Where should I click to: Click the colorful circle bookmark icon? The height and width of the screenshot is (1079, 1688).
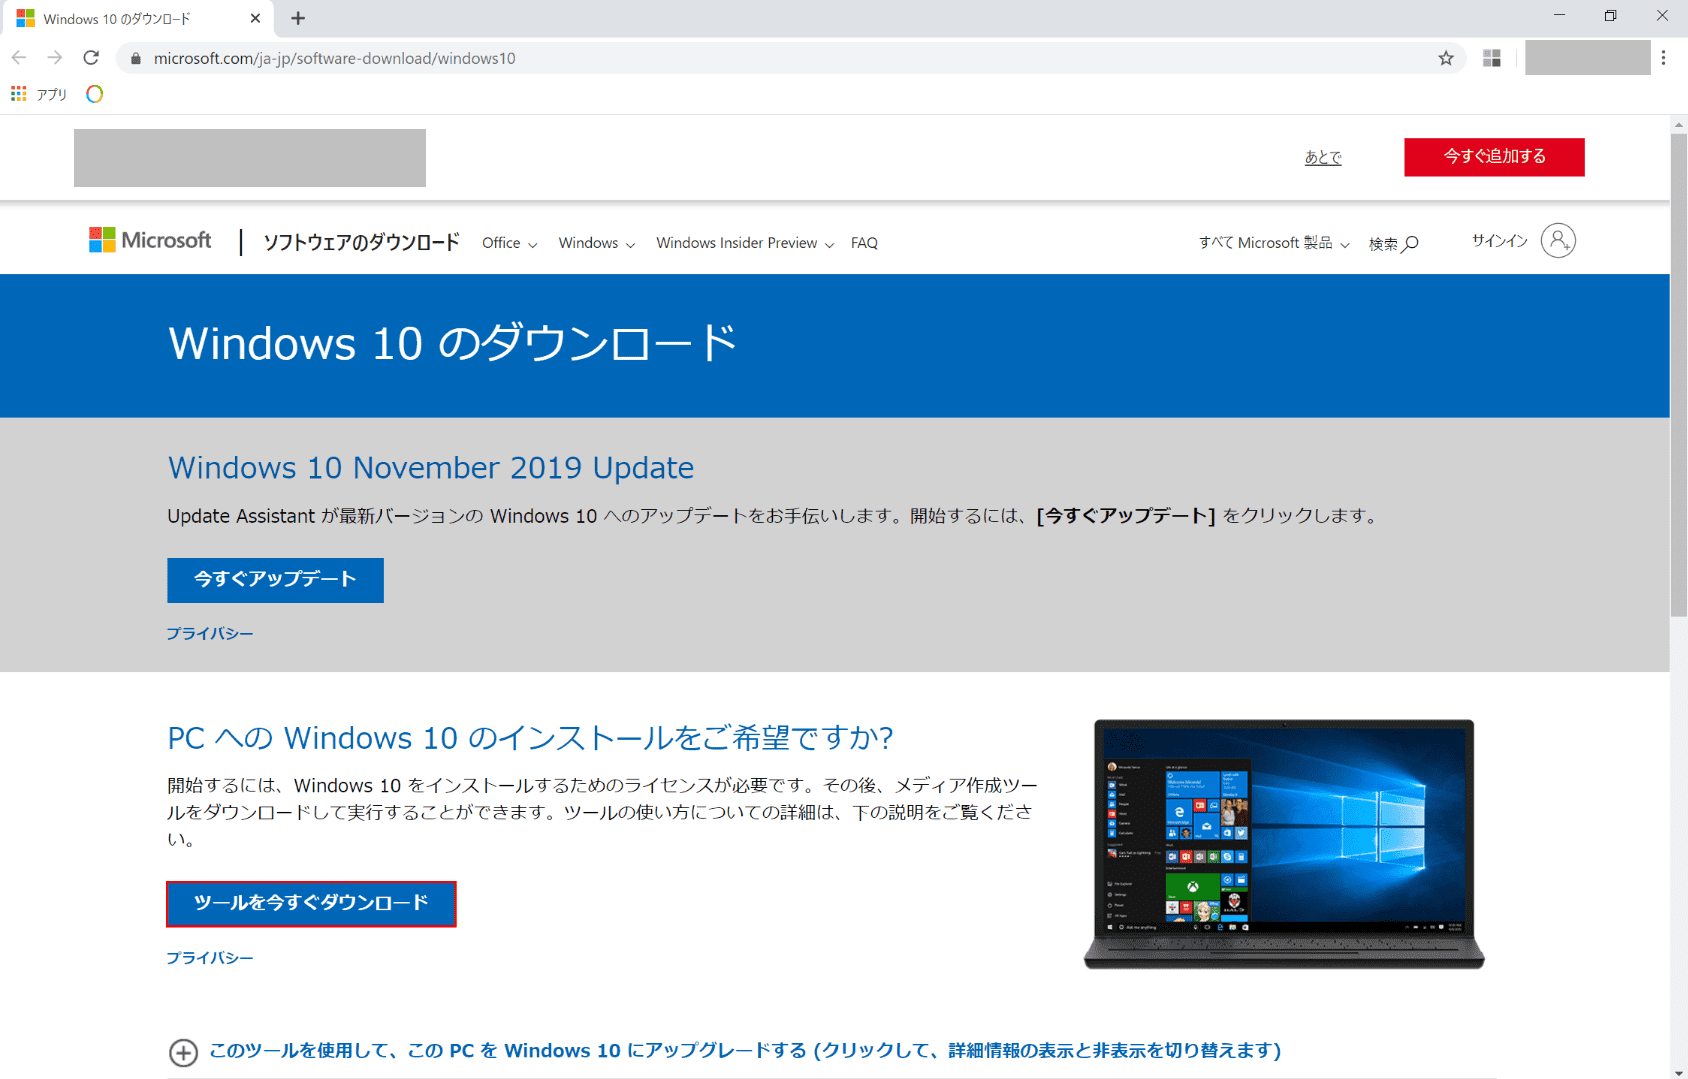coord(95,94)
